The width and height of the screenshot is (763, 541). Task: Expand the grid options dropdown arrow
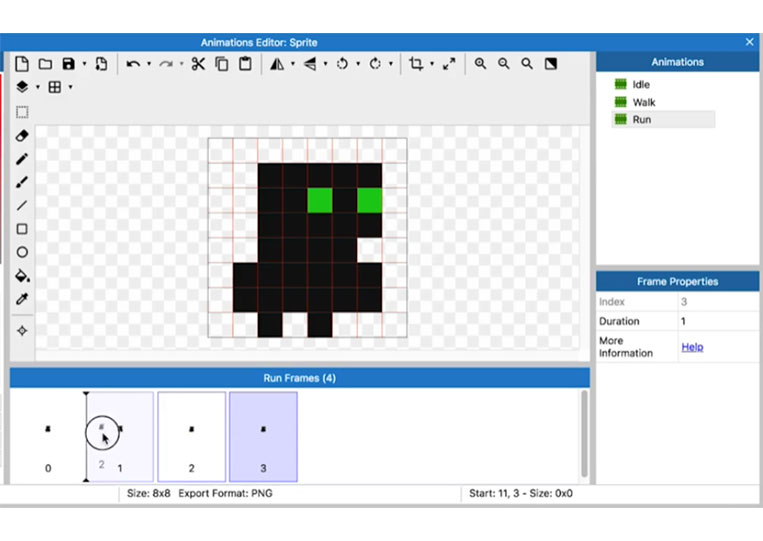(70, 87)
